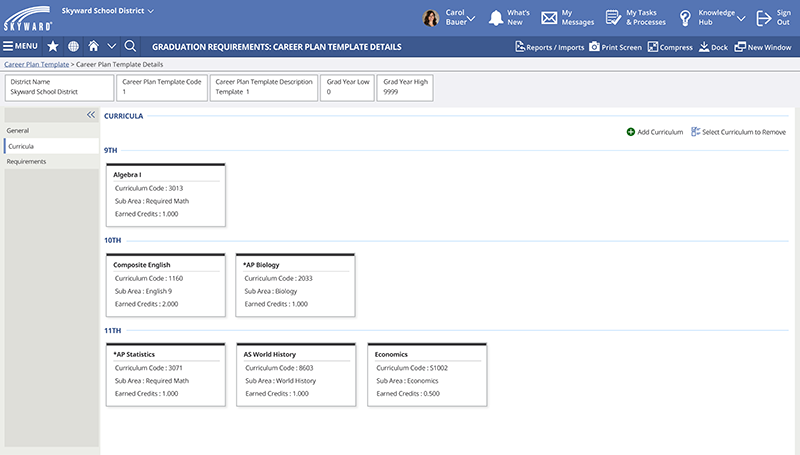Viewport: 800px width, 455px height.
Task: Click the 9TH grade section header
Action: pyautogui.click(x=111, y=150)
